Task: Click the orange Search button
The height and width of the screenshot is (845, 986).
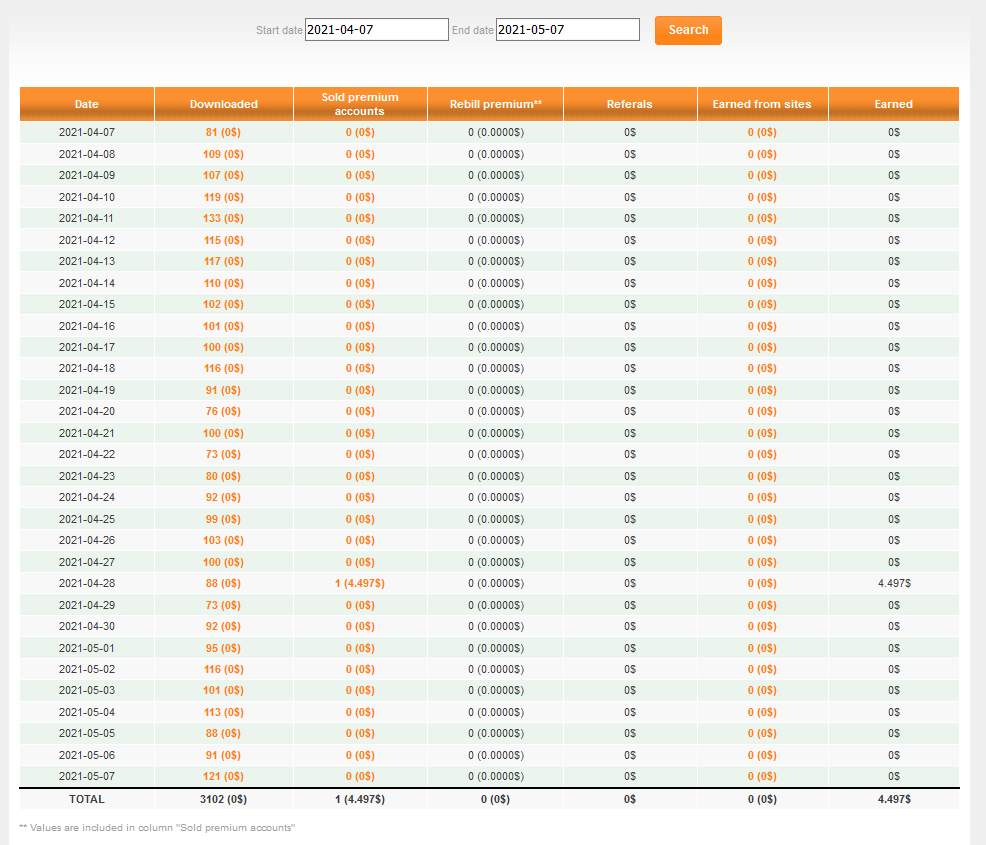Action: 688,30
